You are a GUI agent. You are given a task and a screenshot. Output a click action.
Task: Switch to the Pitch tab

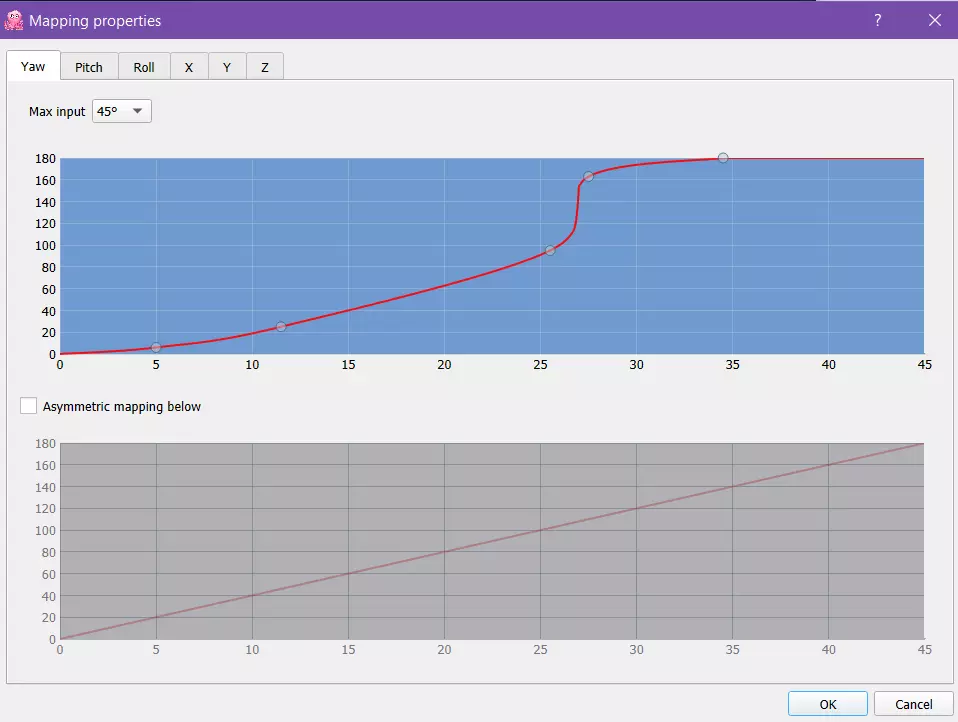pos(89,67)
